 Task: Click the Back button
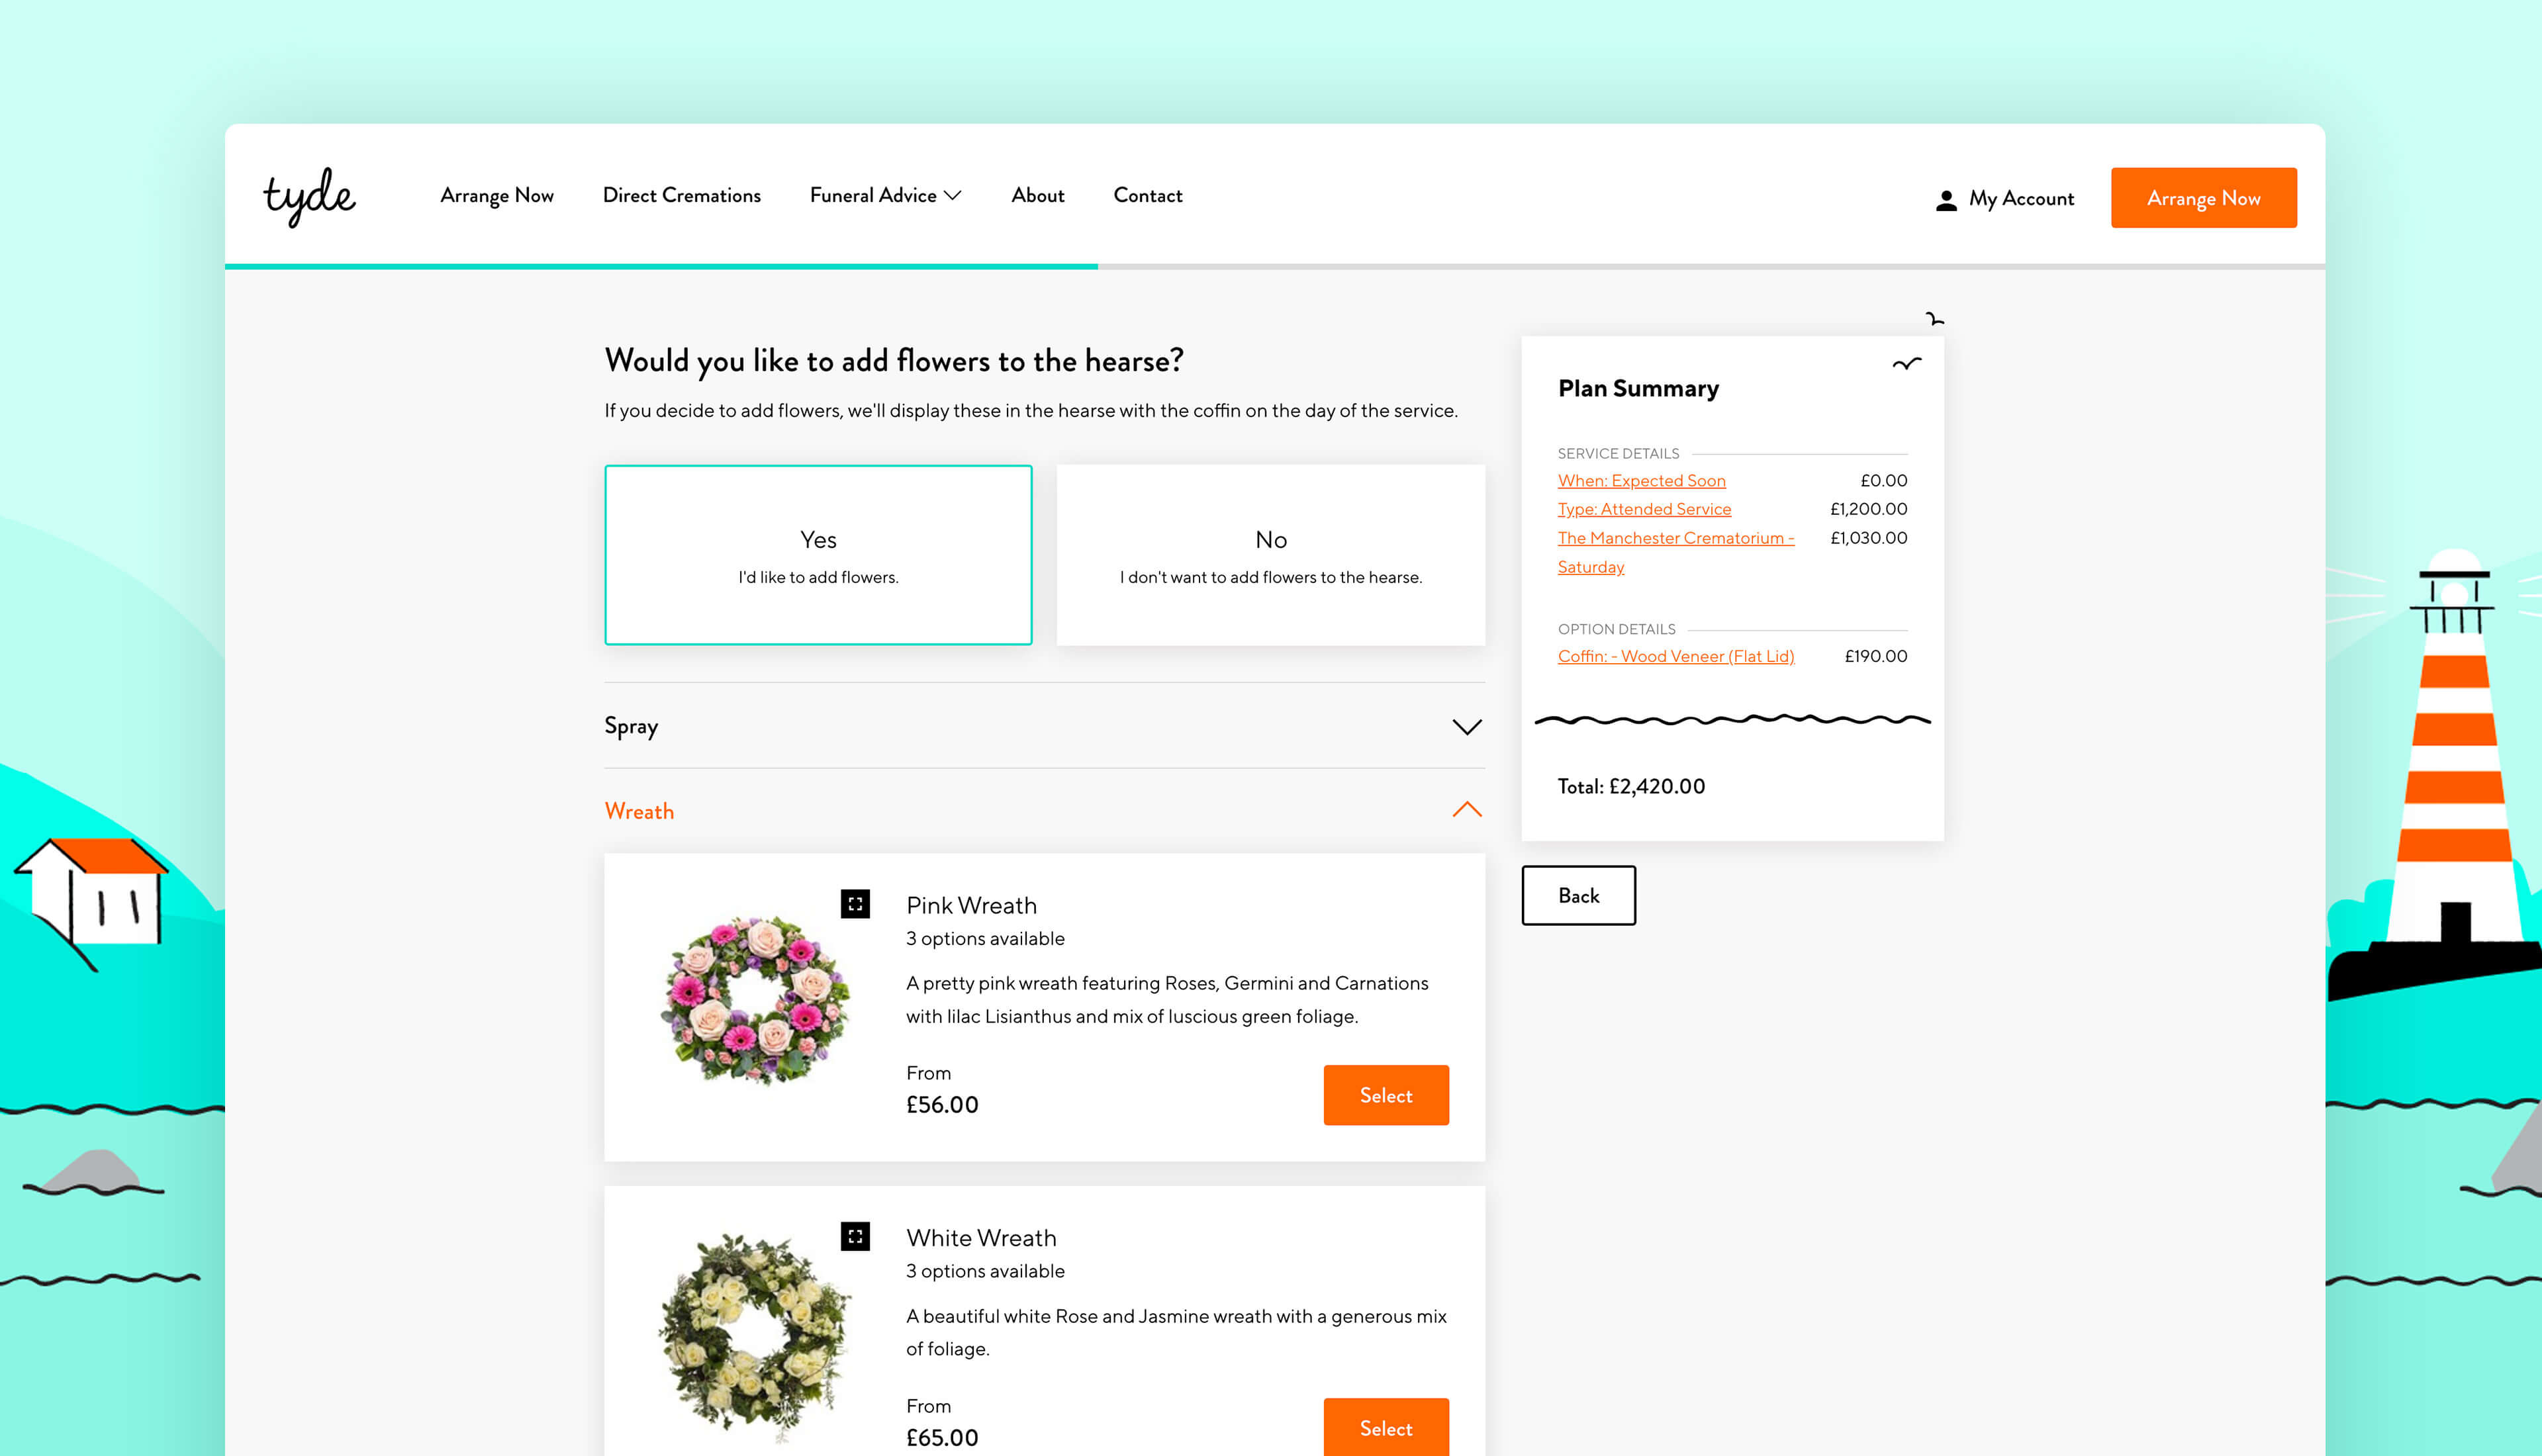pos(1578,895)
